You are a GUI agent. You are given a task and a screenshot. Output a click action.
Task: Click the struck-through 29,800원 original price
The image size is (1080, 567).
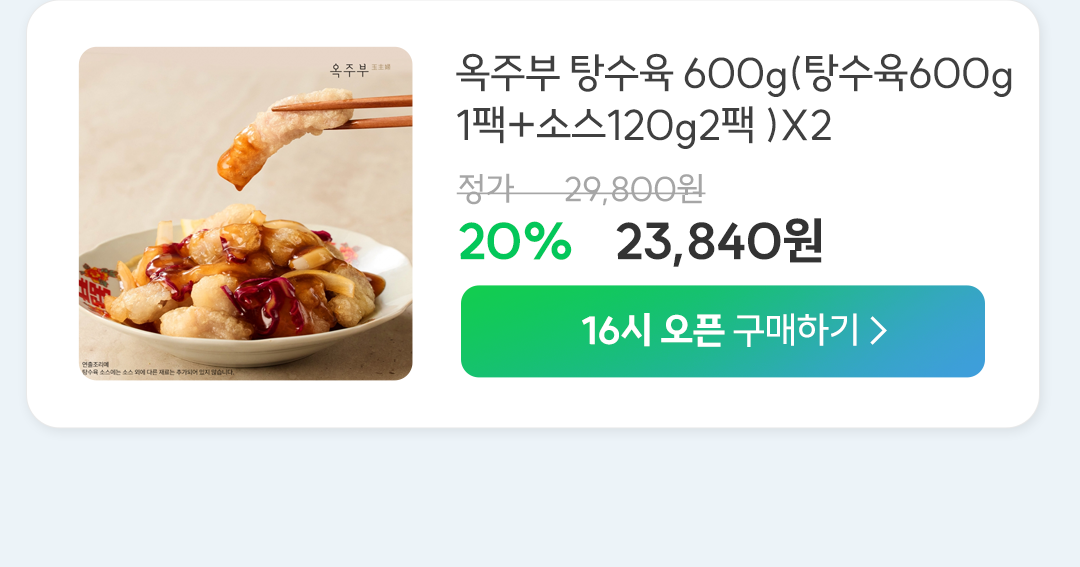634,189
